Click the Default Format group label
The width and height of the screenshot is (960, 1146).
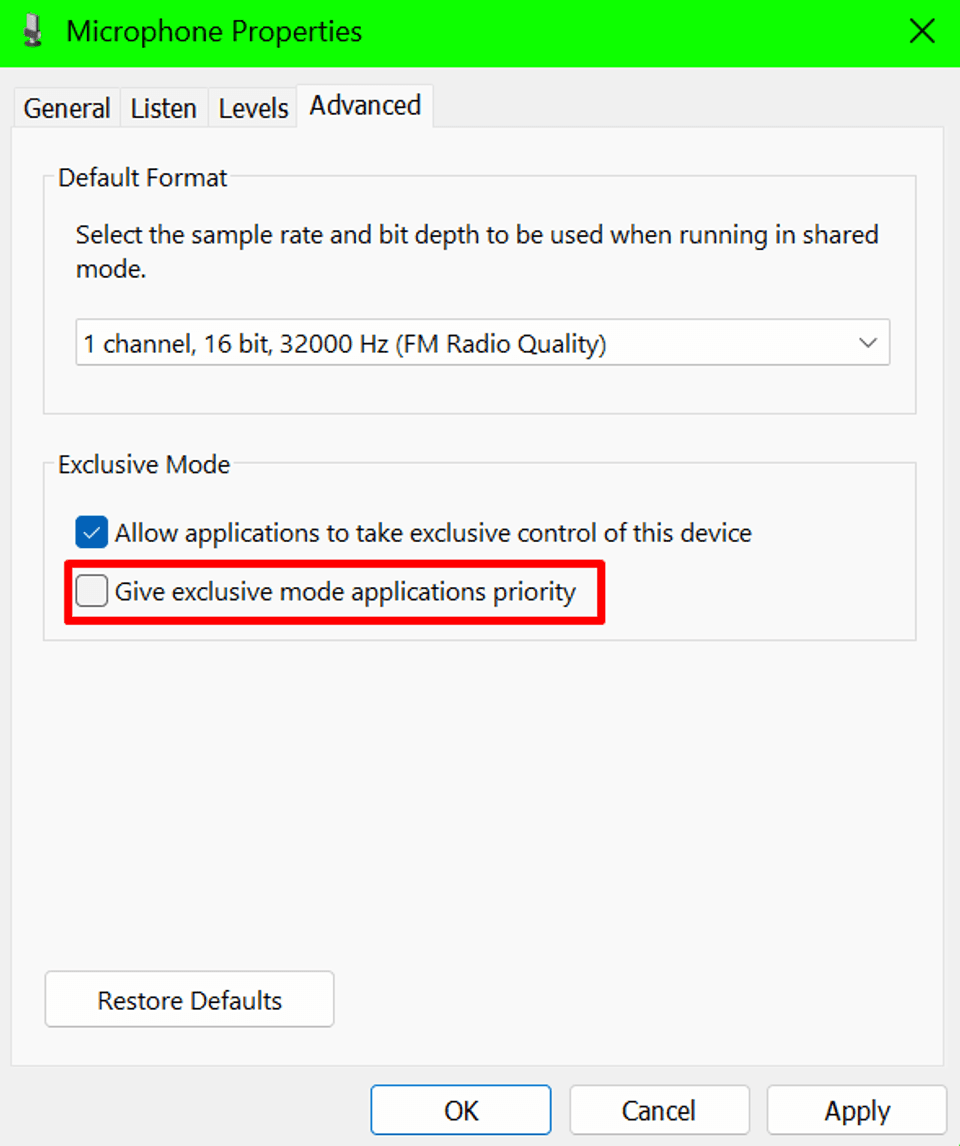tap(143, 178)
